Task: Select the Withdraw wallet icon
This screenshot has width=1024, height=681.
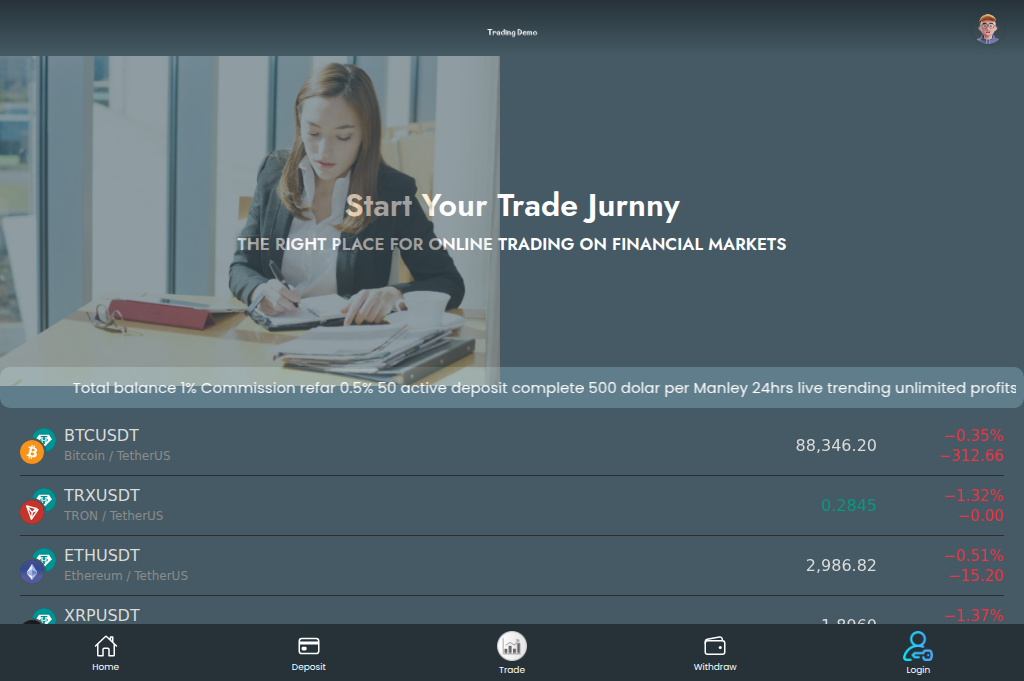Action: pos(714,646)
